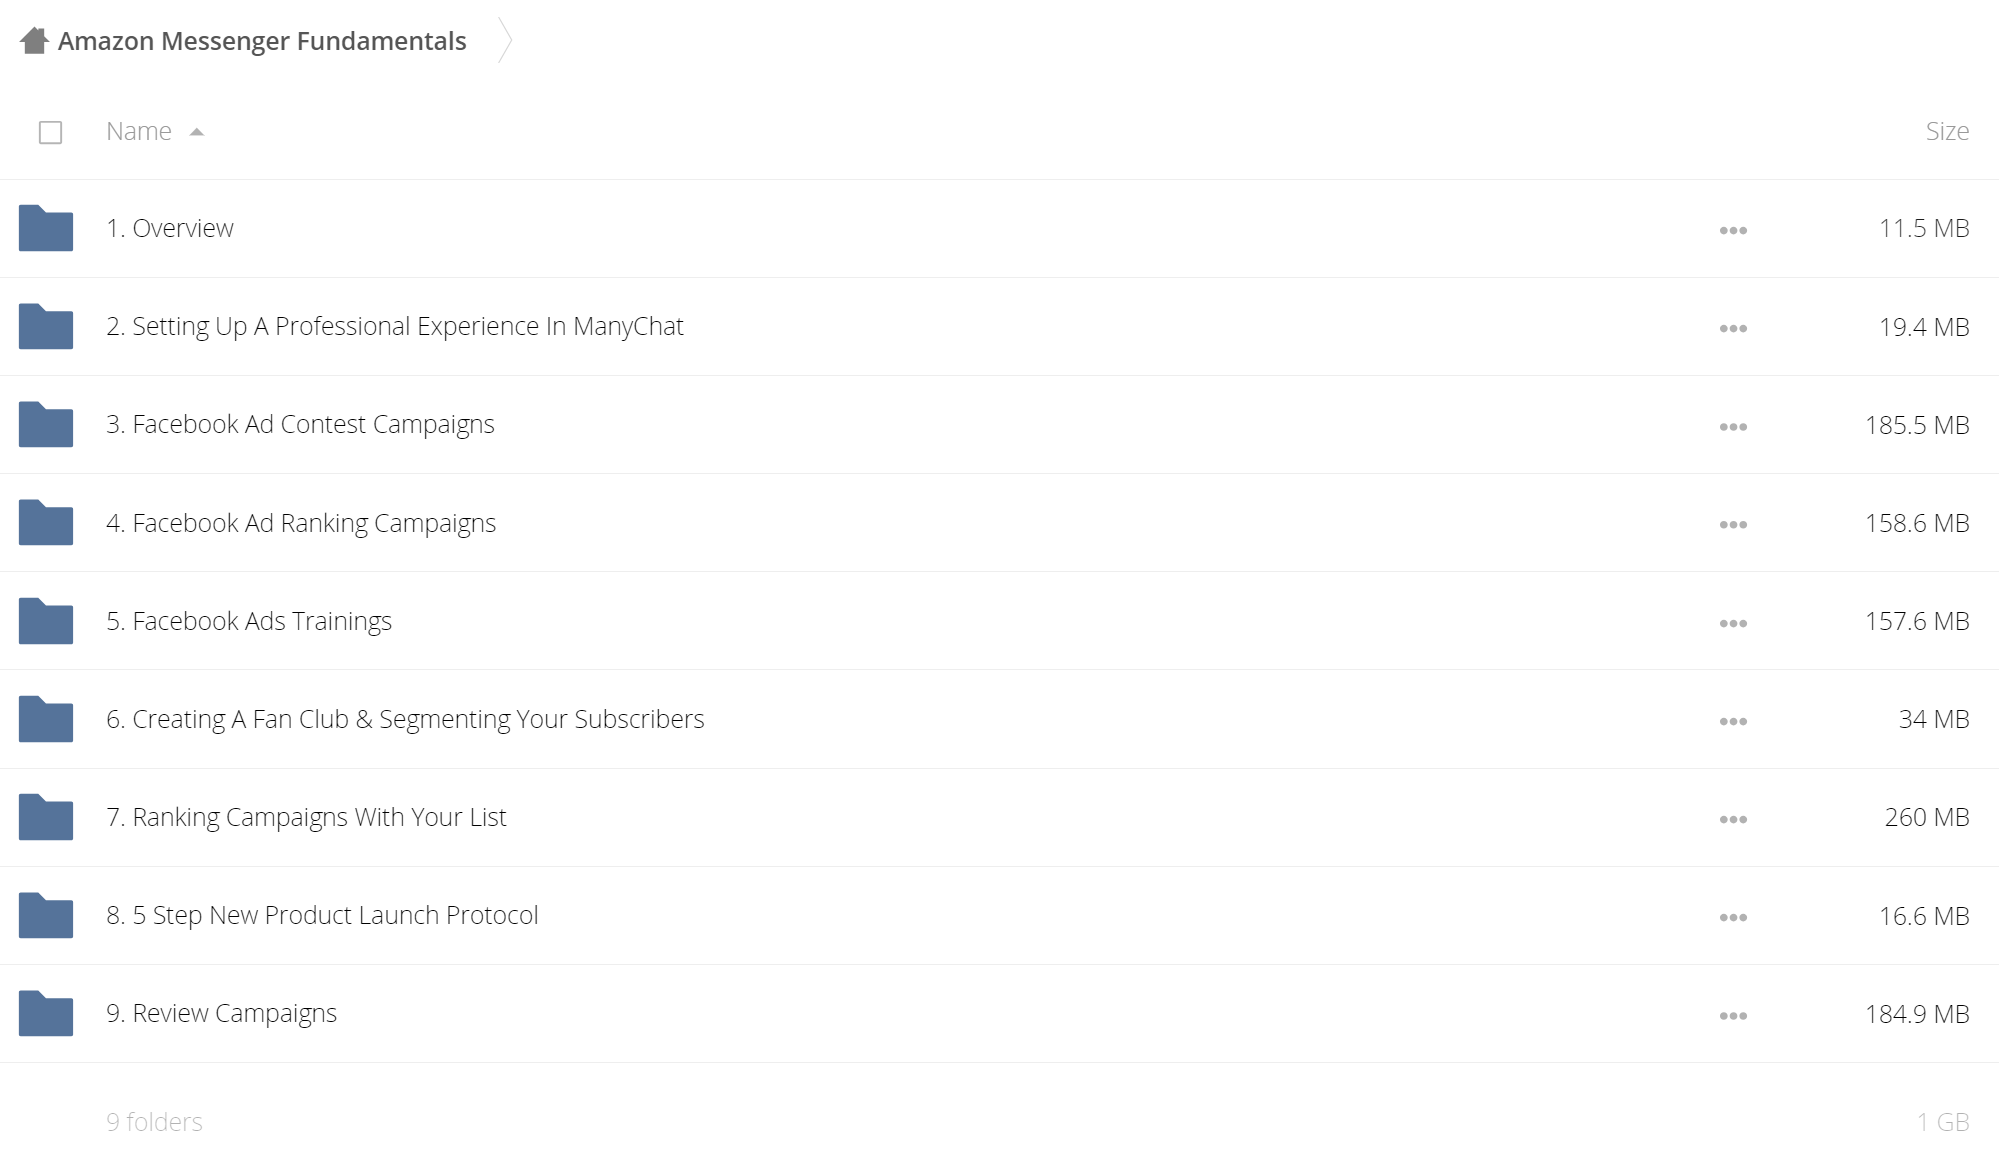Toggle the select all checkbox

[50, 132]
